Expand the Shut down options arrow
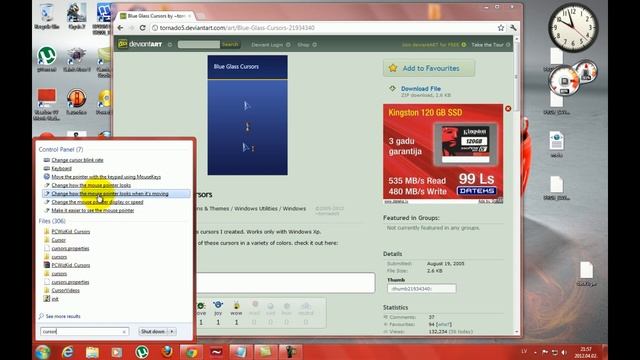Image resolution: width=640 pixels, height=360 pixels. click(x=172, y=331)
